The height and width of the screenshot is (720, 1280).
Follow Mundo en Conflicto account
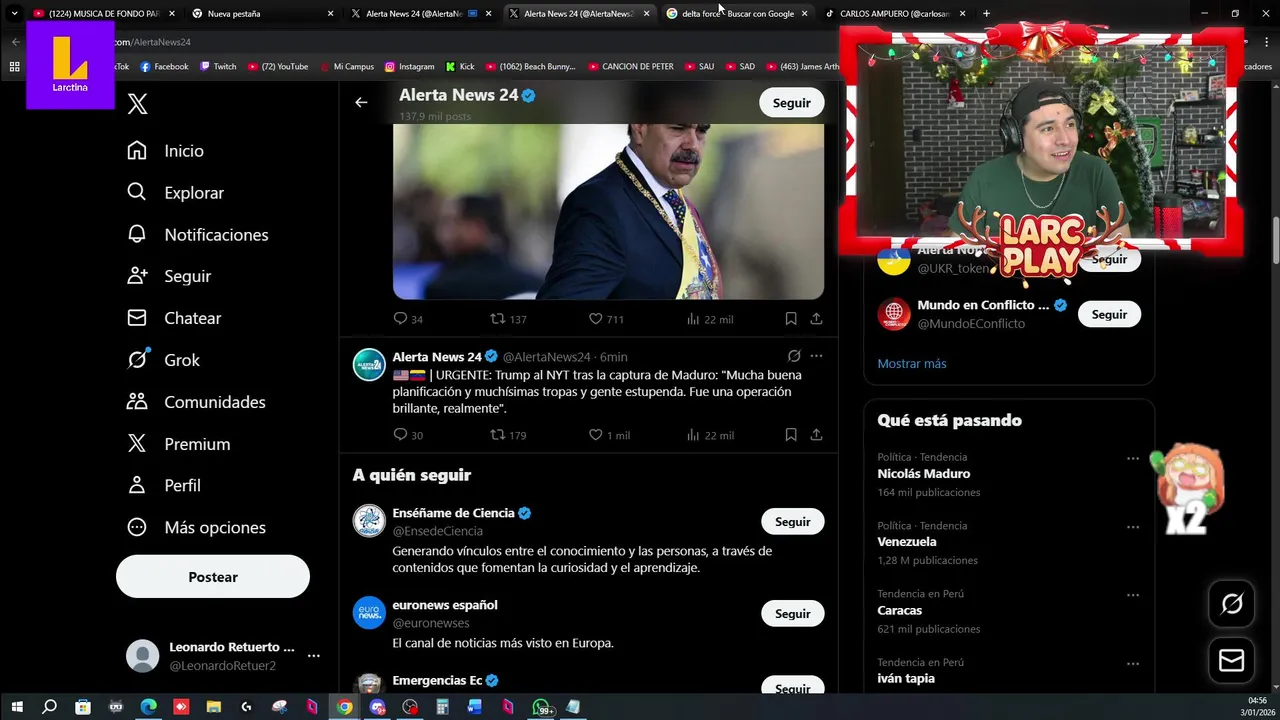point(1109,314)
